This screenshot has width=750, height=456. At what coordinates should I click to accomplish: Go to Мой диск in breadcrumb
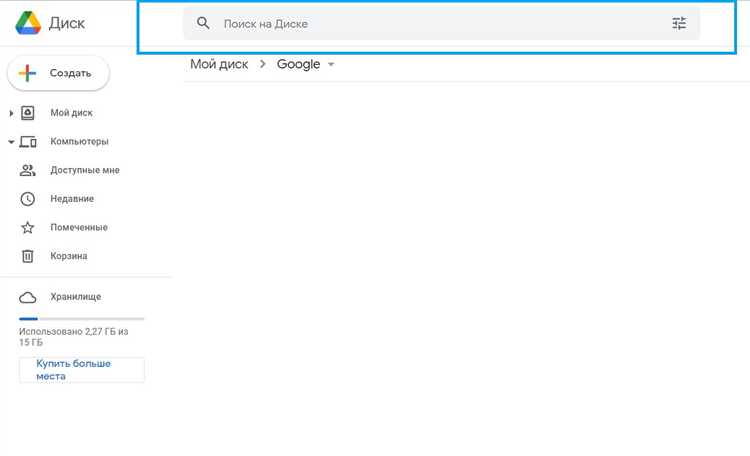point(219,64)
